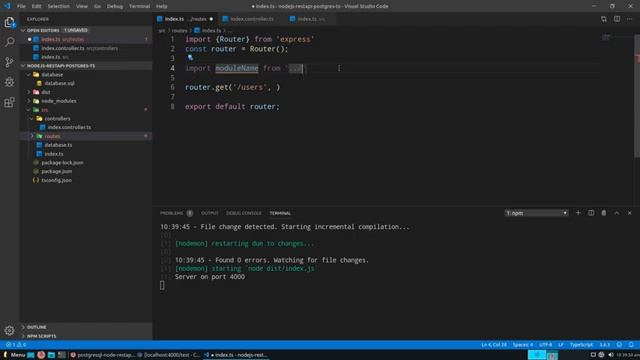Viewport: 640px width, 360px height.
Task: Open tsconfig.json file
Action: tap(56, 180)
